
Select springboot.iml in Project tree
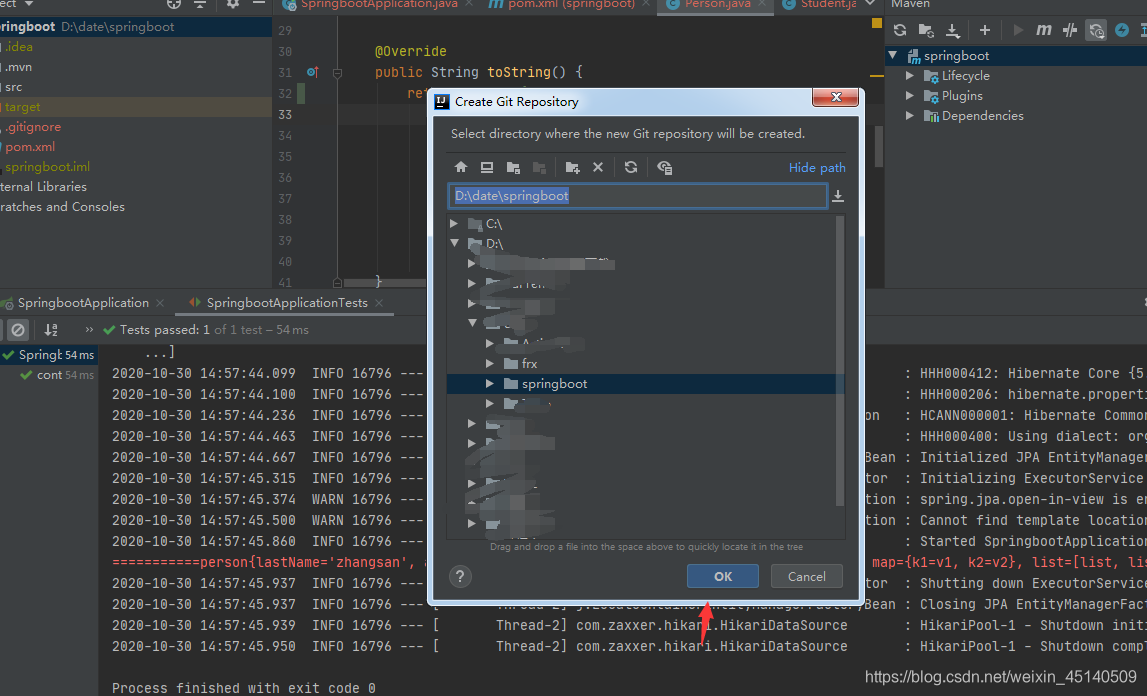coord(135,167)
